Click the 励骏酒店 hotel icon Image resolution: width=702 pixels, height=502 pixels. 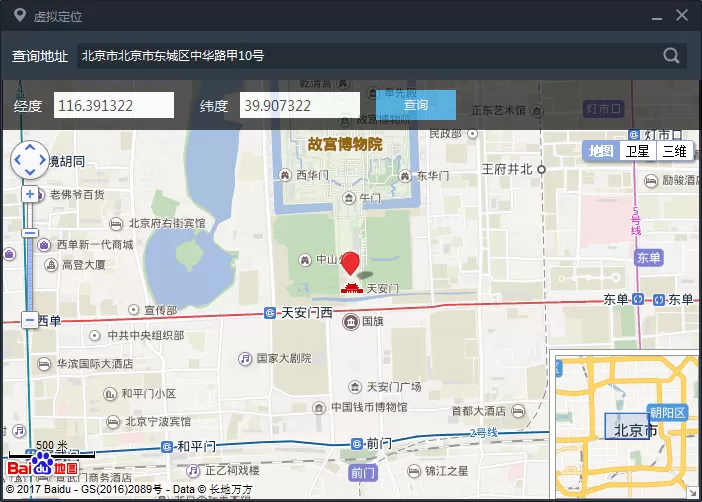(x=651, y=181)
